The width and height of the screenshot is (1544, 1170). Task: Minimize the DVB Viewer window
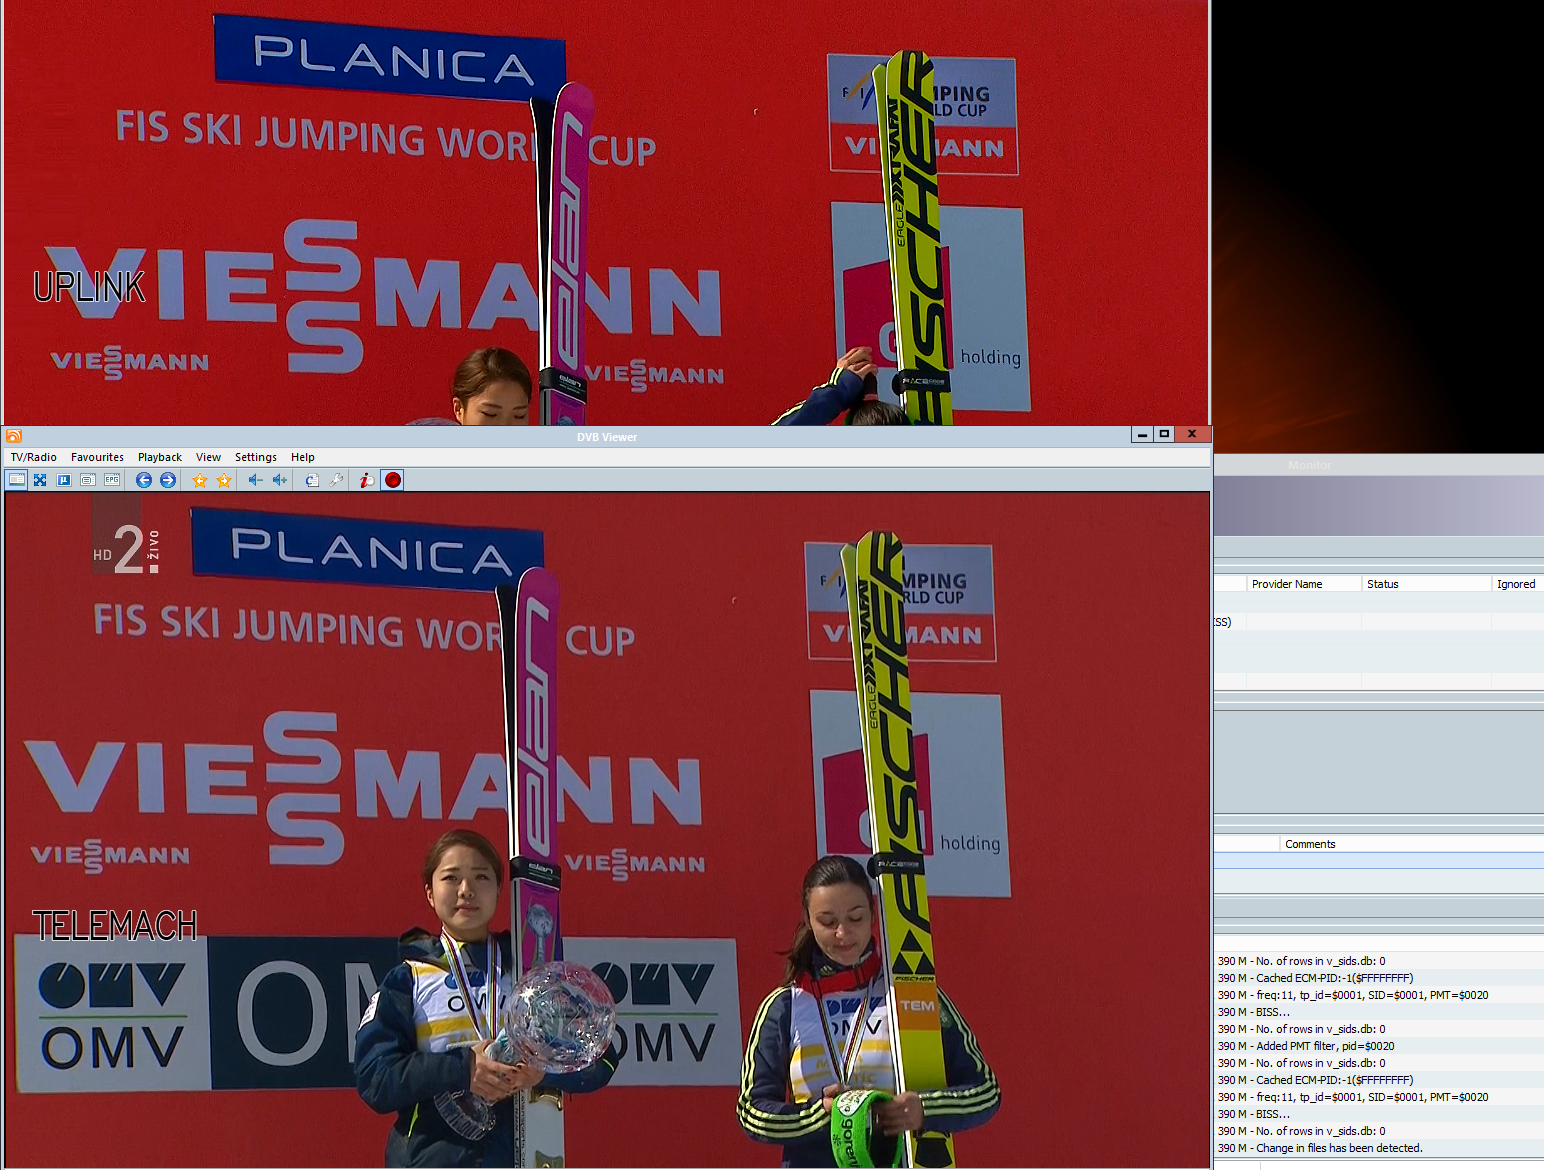[x=1142, y=434]
